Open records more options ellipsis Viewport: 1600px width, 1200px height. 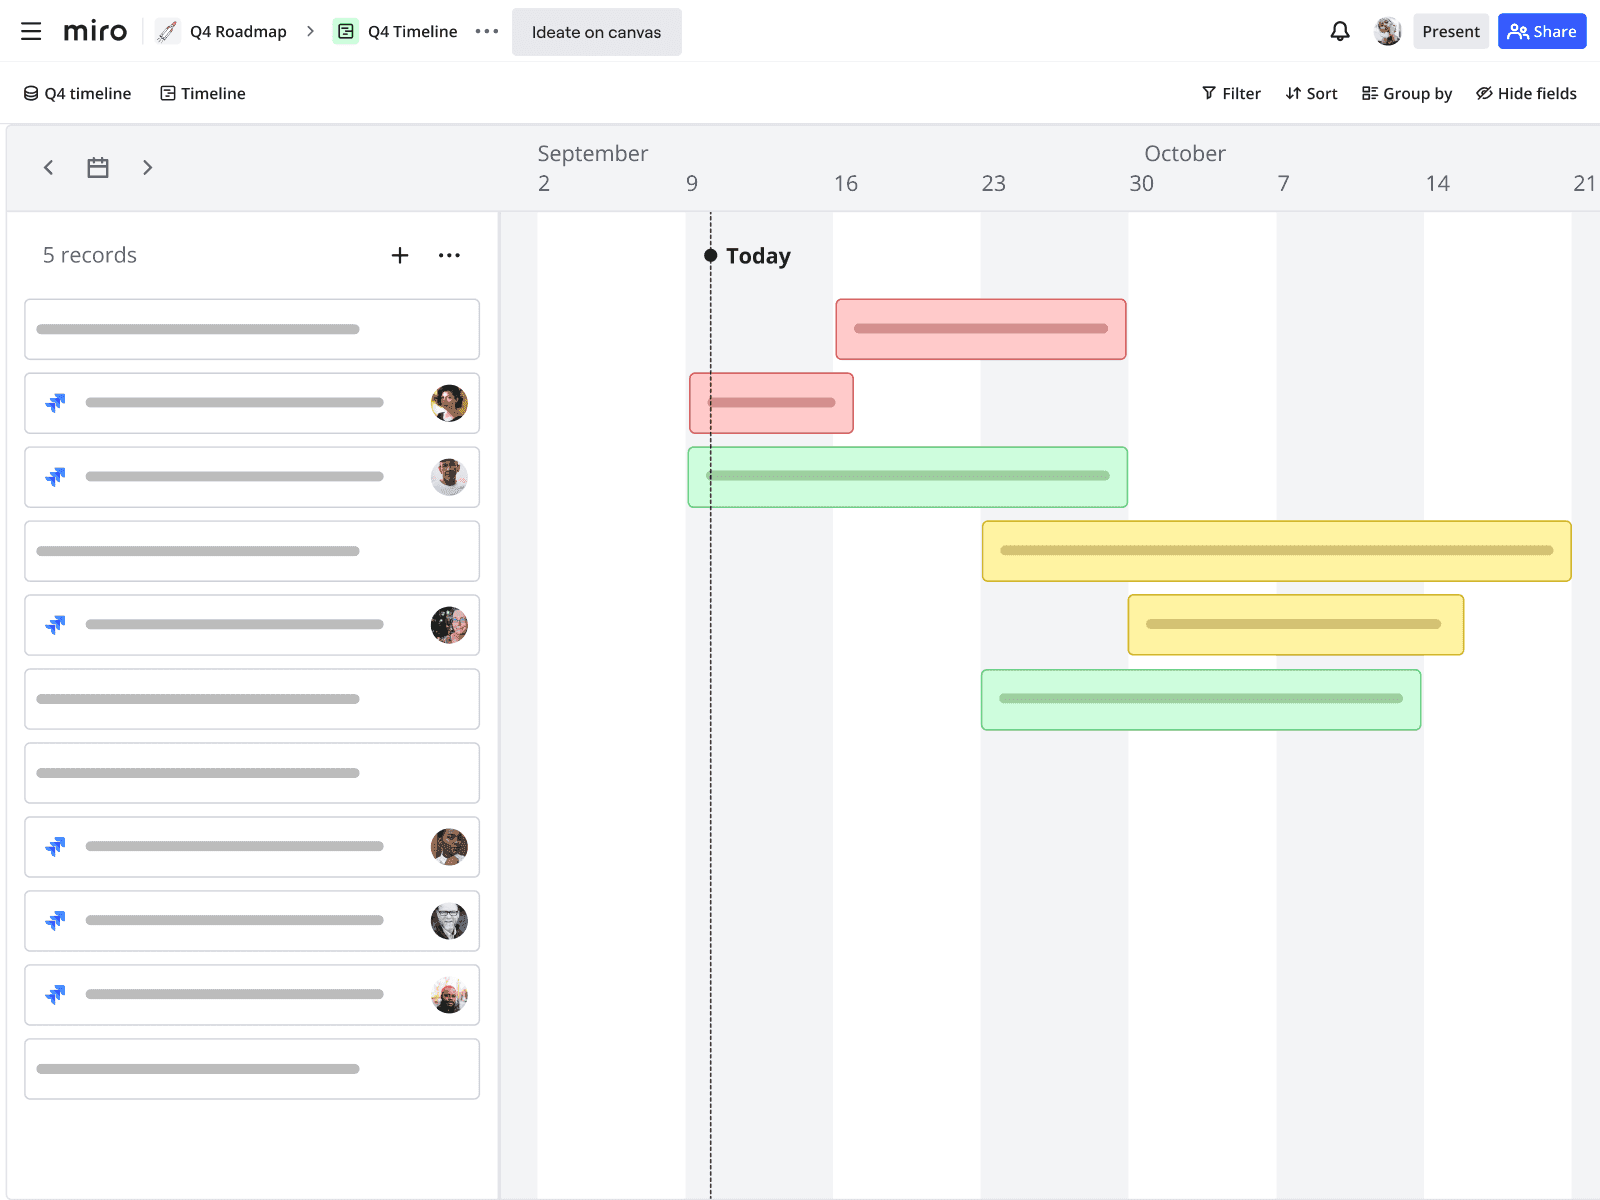click(x=449, y=256)
